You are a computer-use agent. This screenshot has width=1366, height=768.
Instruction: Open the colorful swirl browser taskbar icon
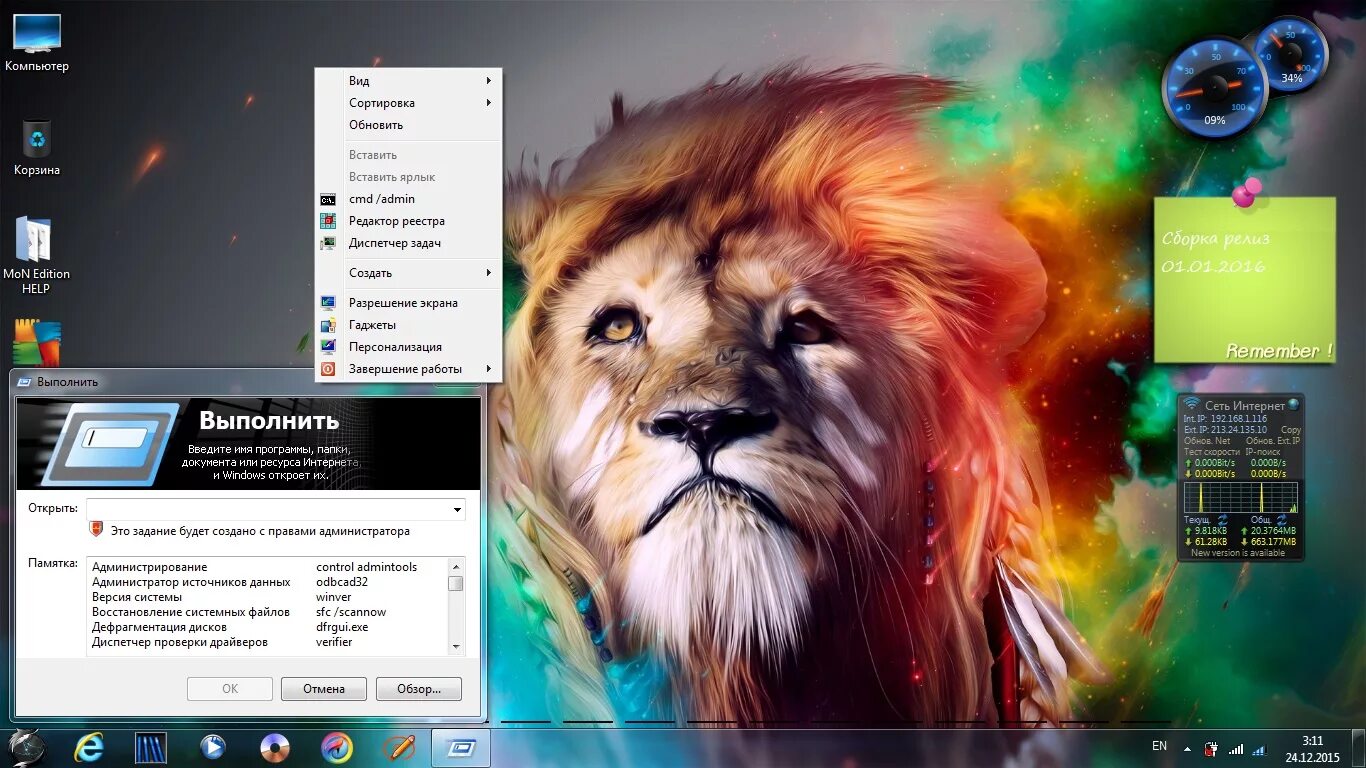337,747
